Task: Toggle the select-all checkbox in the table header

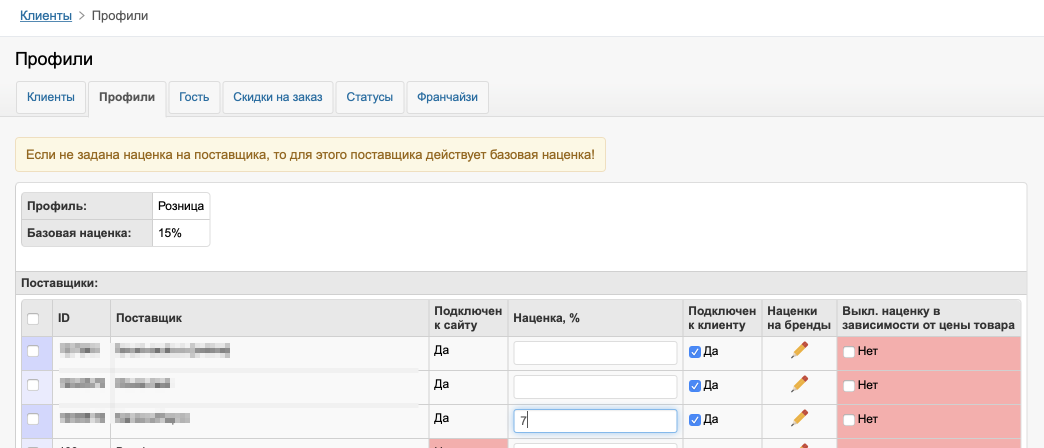Action: (33, 319)
